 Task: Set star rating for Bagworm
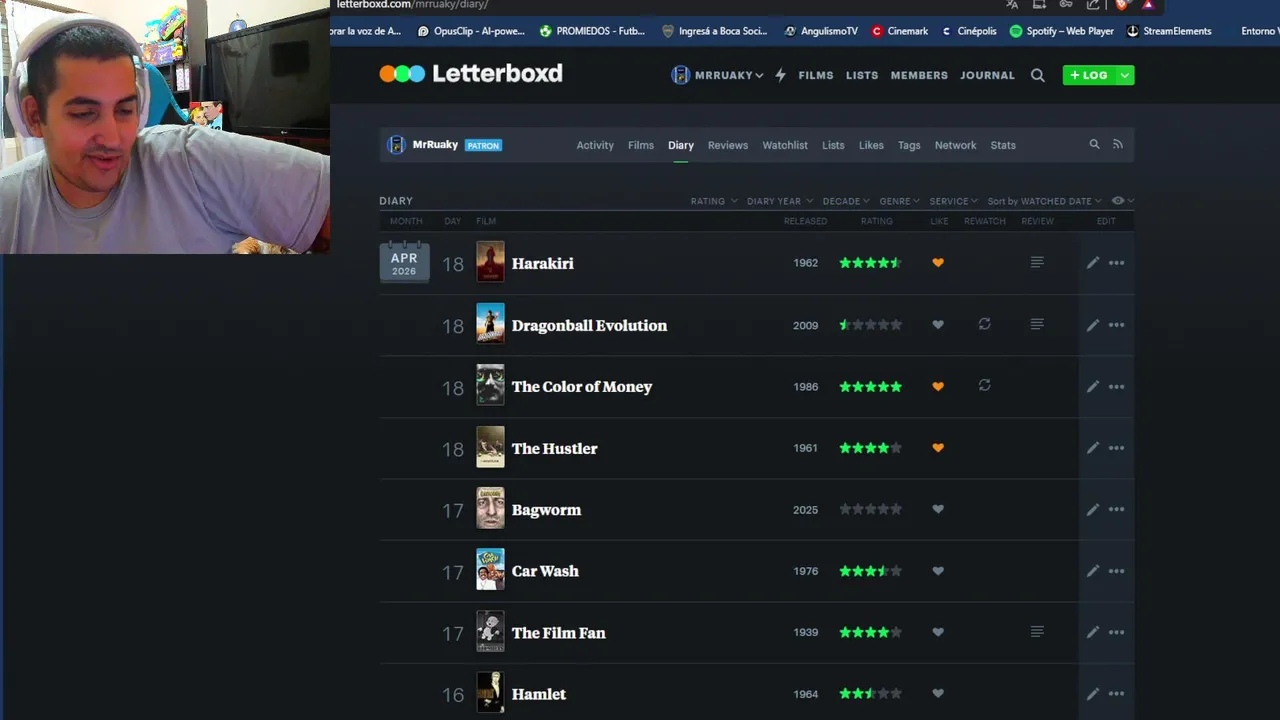point(870,509)
